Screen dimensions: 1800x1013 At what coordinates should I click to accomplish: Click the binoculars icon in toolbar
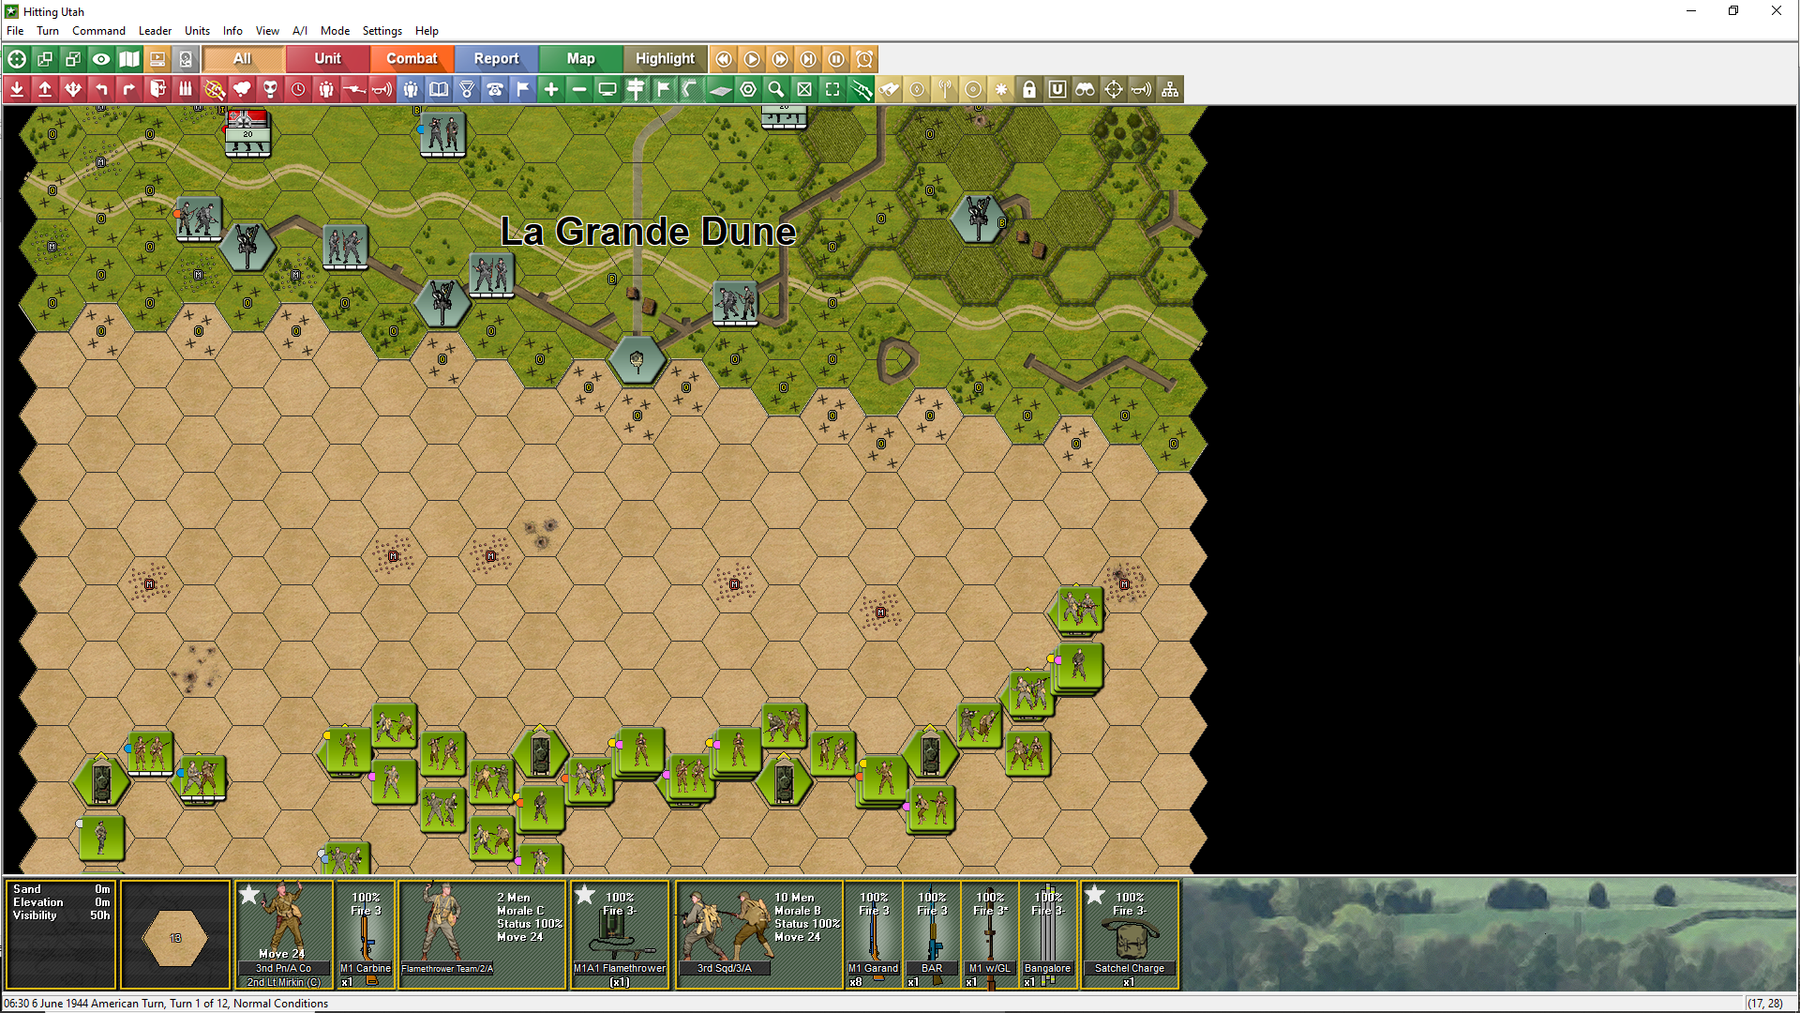(x=1085, y=90)
